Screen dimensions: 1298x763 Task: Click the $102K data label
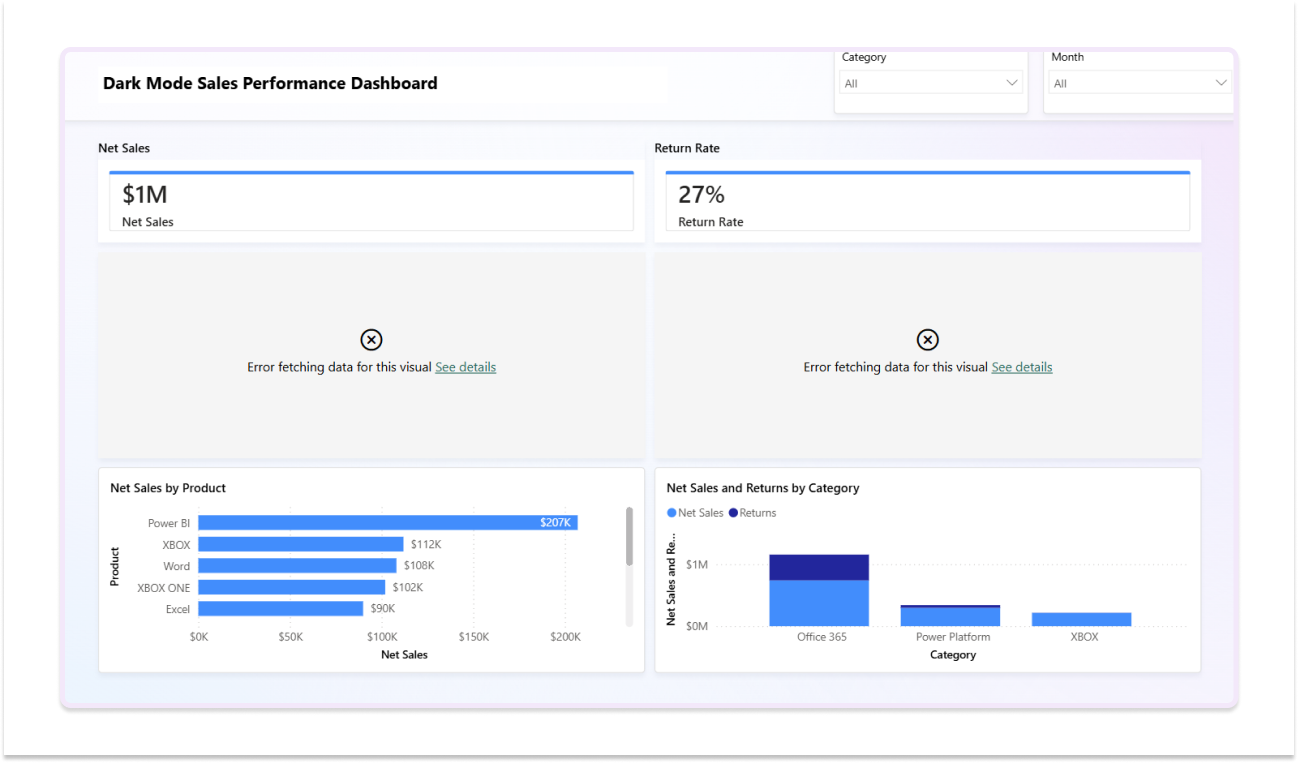(x=407, y=587)
